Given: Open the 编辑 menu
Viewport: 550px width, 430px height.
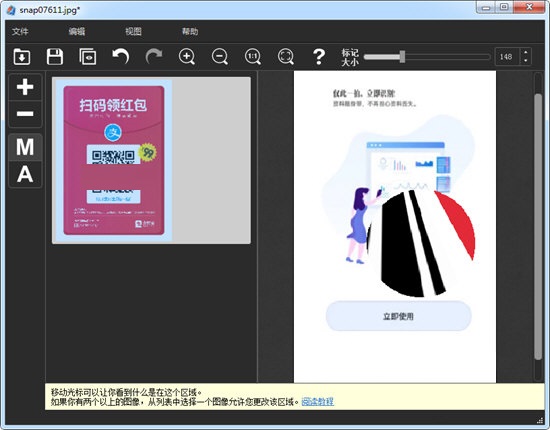Looking at the screenshot, I should click(x=77, y=32).
